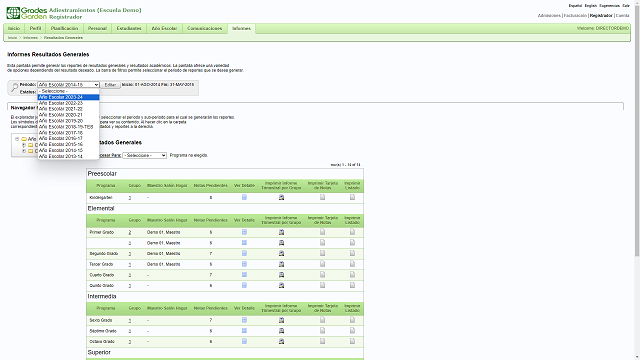This screenshot has width=640, height=360.
Task: Pick the '- Seleccione -' period option
Action: point(68,91)
